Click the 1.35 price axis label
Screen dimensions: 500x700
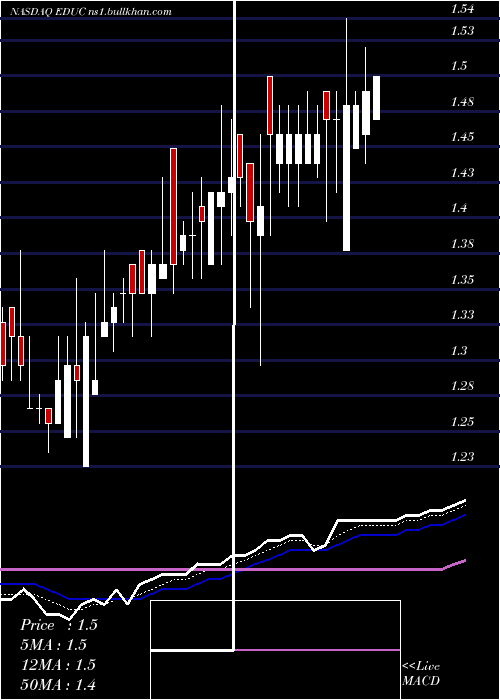point(462,280)
